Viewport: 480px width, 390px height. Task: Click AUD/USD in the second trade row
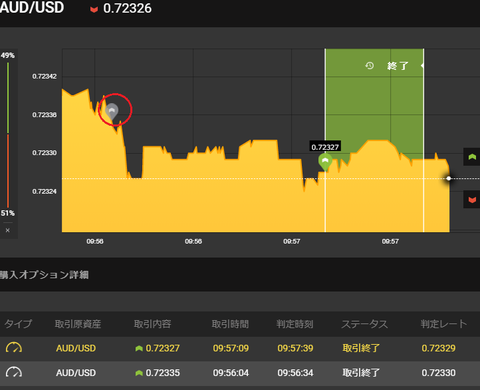(76, 373)
